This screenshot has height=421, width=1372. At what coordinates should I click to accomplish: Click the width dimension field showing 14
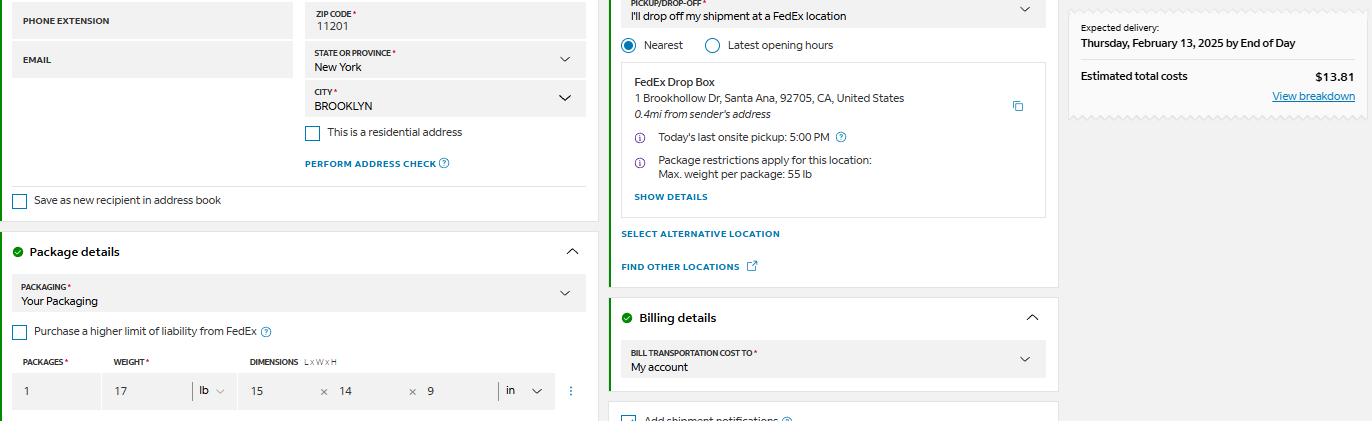point(368,391)
